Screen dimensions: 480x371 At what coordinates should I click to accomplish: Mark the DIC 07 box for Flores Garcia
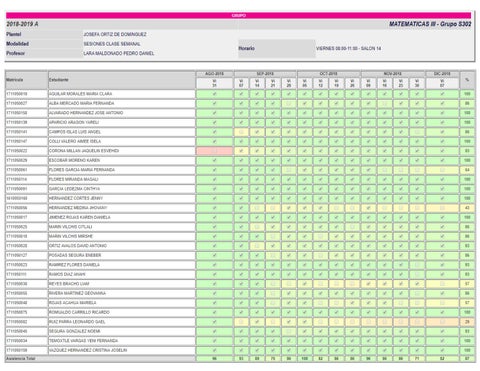[x=442, y=170]
